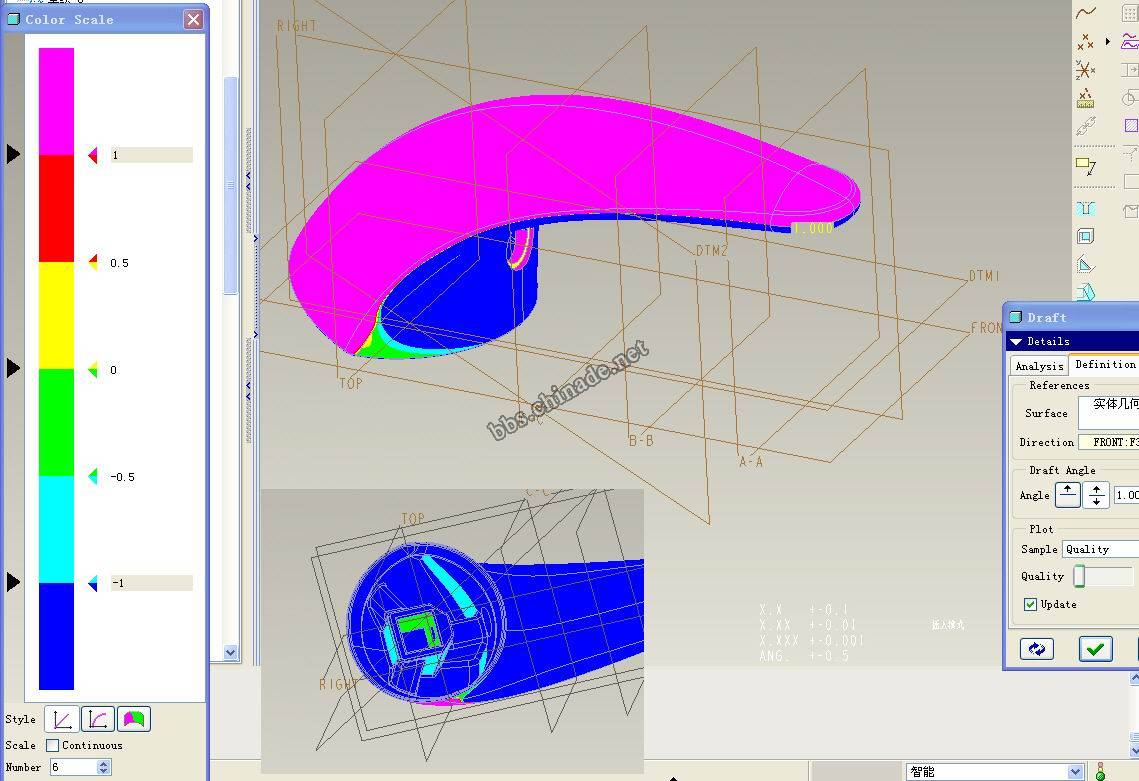Viewport: 1139px width, 781px height.
Task: Accept the draft analysis with green checkmark
Action: (1095, 649)
